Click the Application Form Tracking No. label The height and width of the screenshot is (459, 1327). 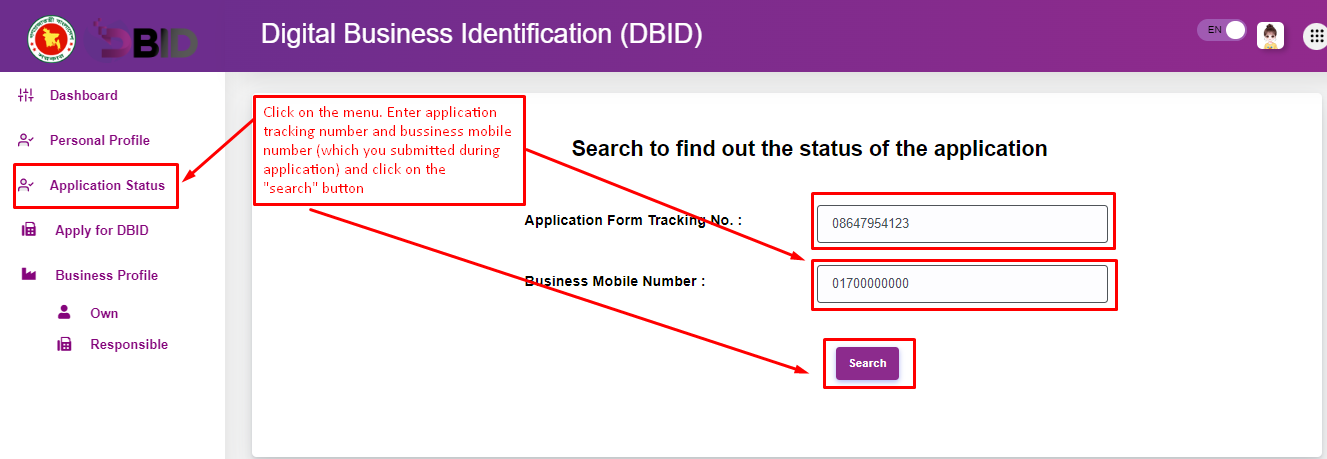(x=633, y=220)
